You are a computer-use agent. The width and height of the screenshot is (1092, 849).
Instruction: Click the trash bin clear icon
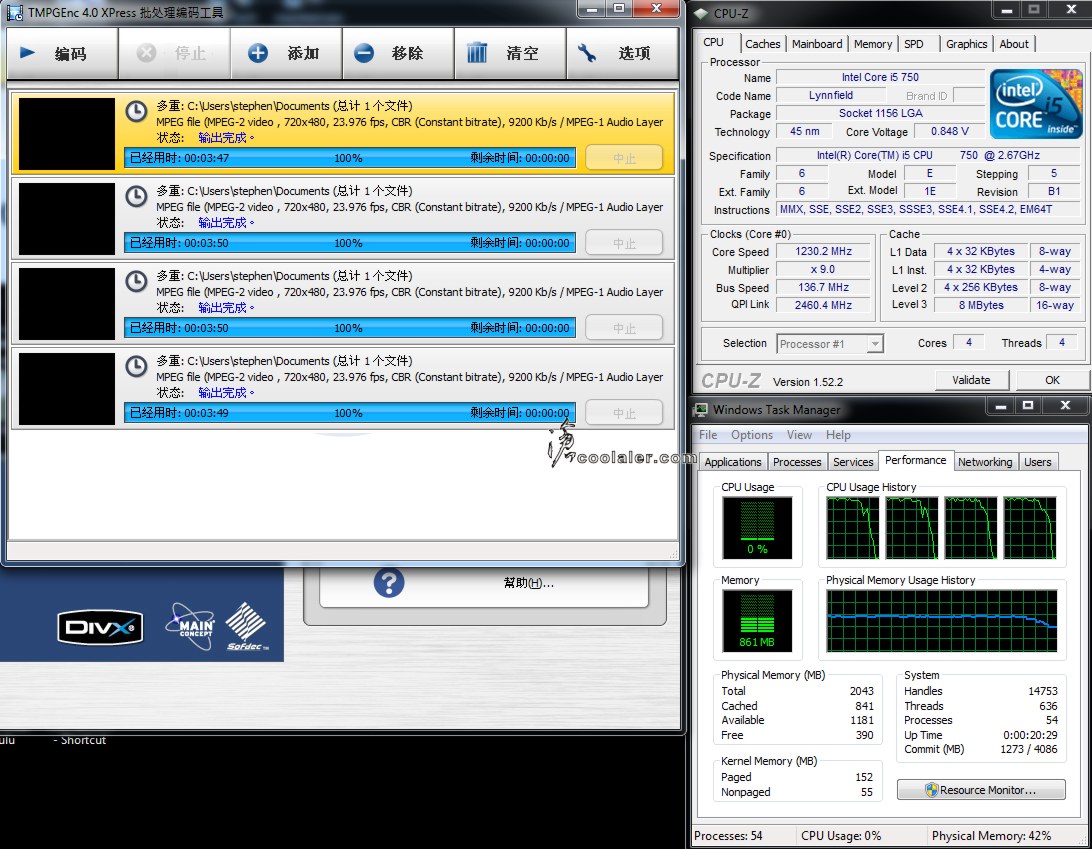(x=477, y=52)
